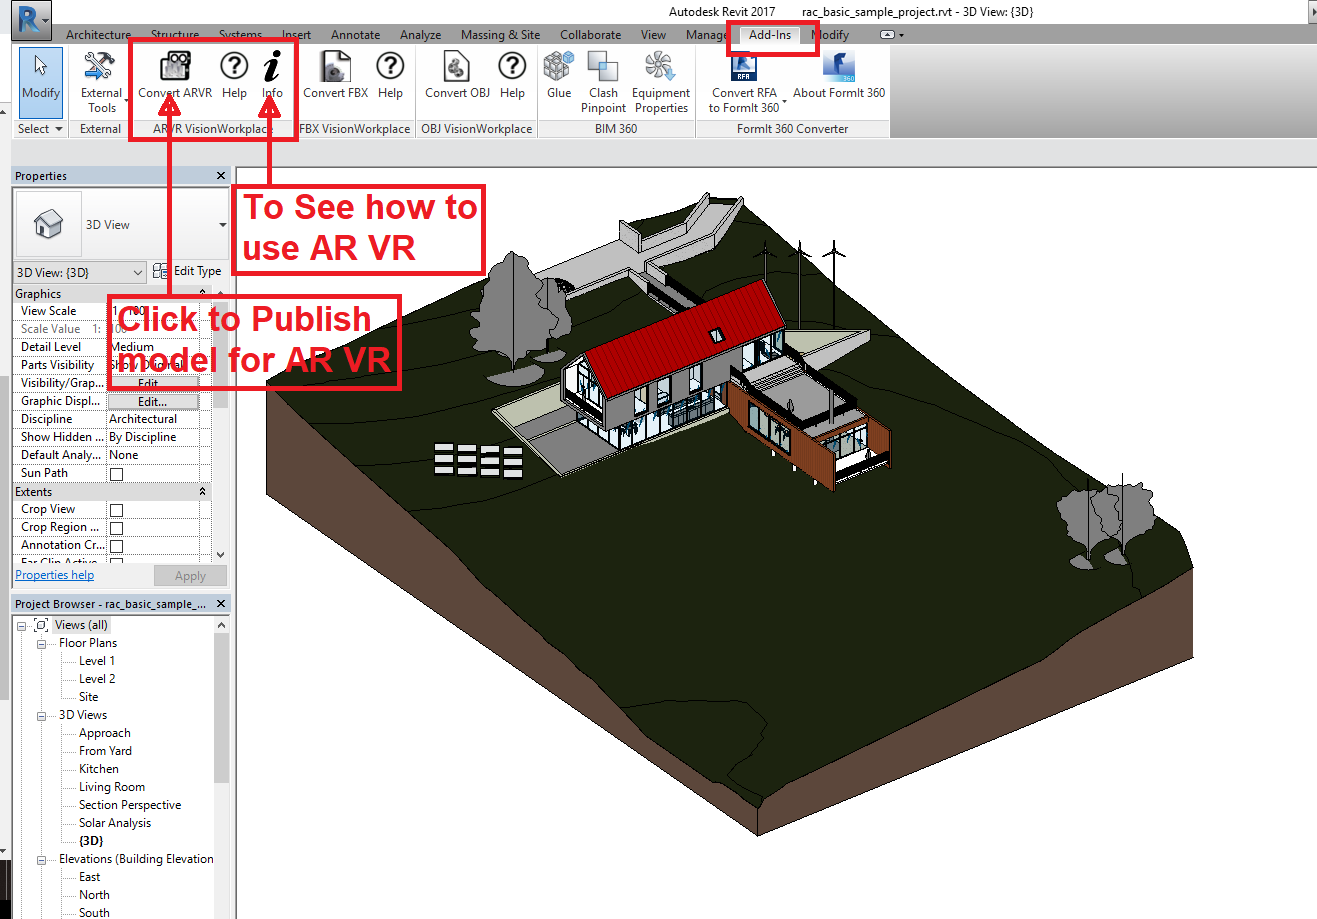Select the Kitchen view in Project Browser
The width and height of the screenshot is (1317, 919).
97,768
